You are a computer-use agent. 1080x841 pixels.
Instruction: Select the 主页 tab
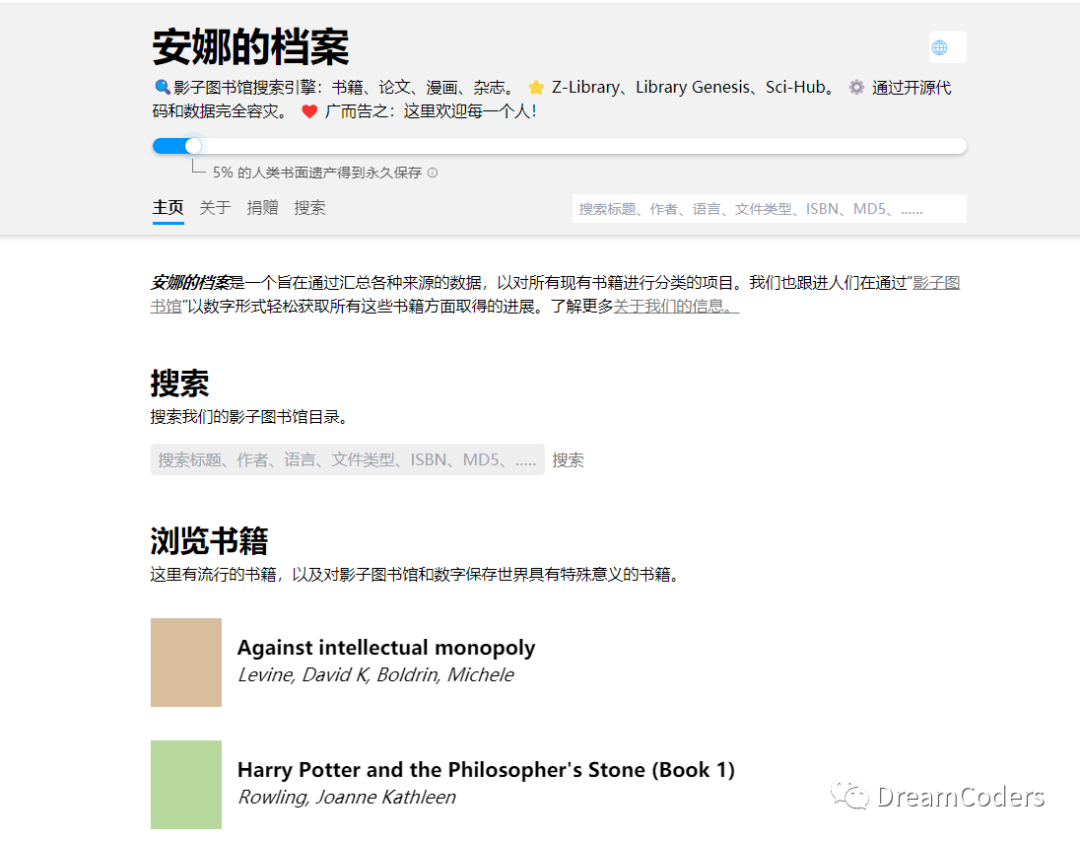click(x=168, y=208)
